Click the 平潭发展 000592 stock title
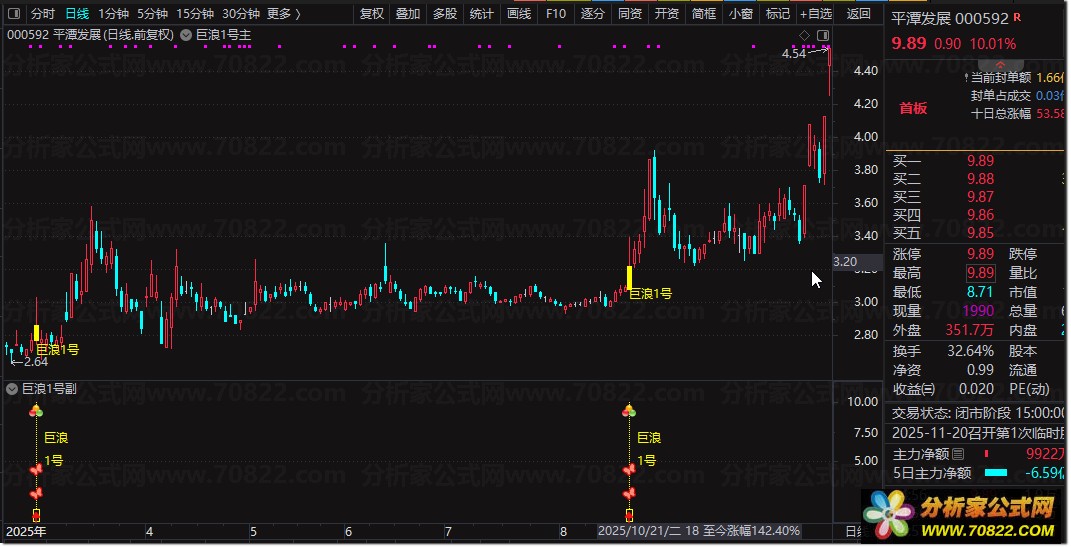Viewport: 1071px width, 547px height. pos(949,18)
